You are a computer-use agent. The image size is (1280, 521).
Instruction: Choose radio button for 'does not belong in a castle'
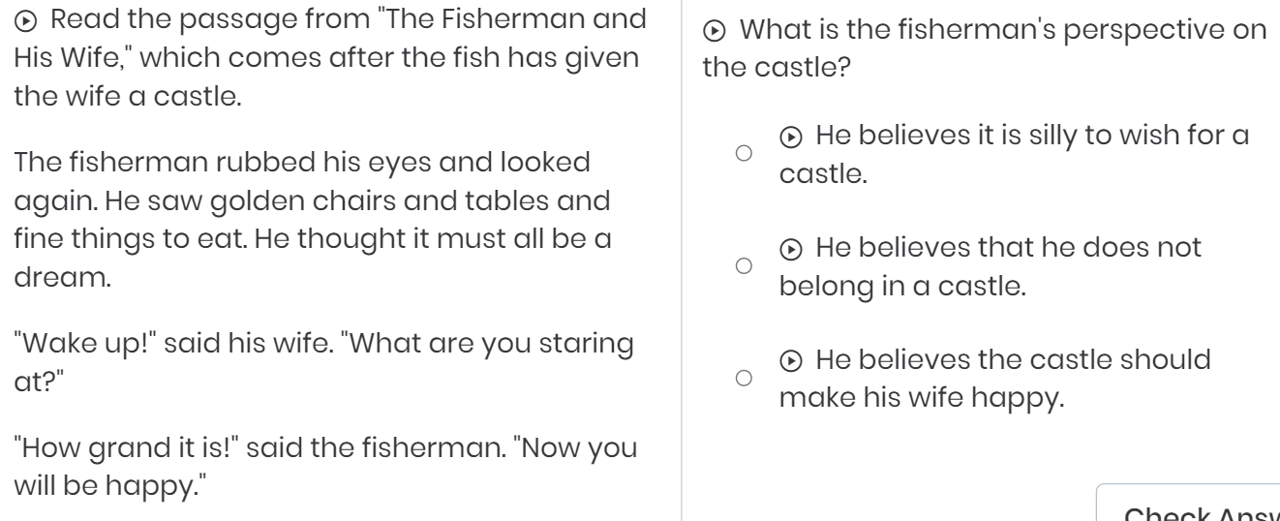click(x=742, y=267)
